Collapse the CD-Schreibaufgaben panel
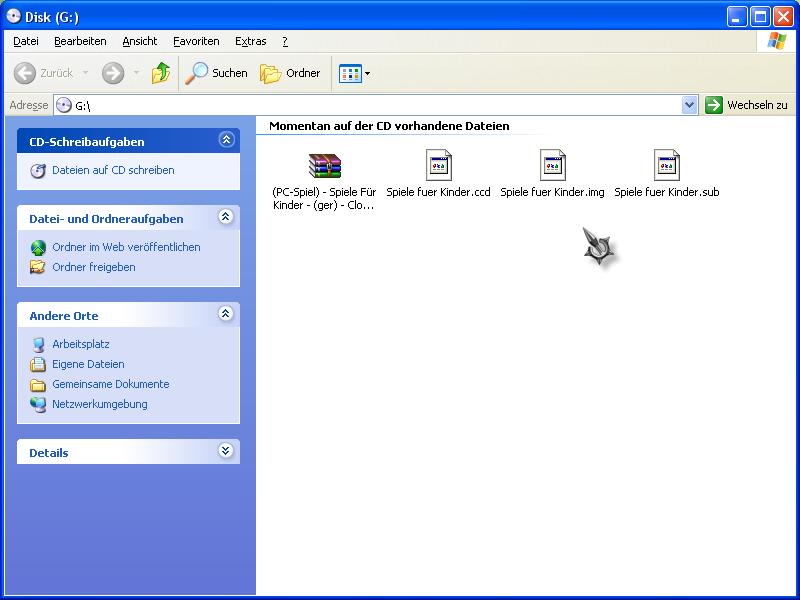Image resolution: width=800 pixels, height=600 pixels. [225, 141]
